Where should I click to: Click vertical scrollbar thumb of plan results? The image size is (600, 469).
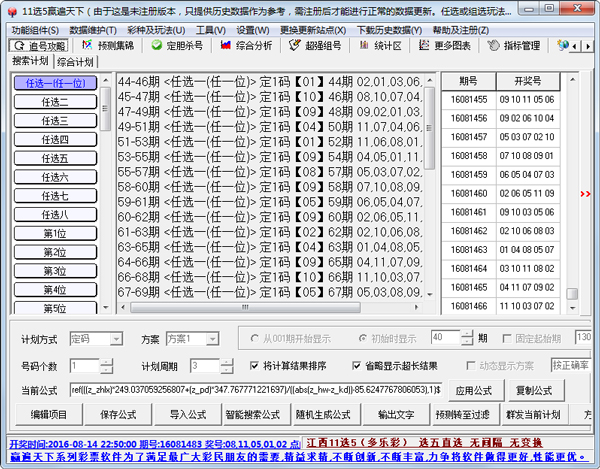(x=430, y=128)
